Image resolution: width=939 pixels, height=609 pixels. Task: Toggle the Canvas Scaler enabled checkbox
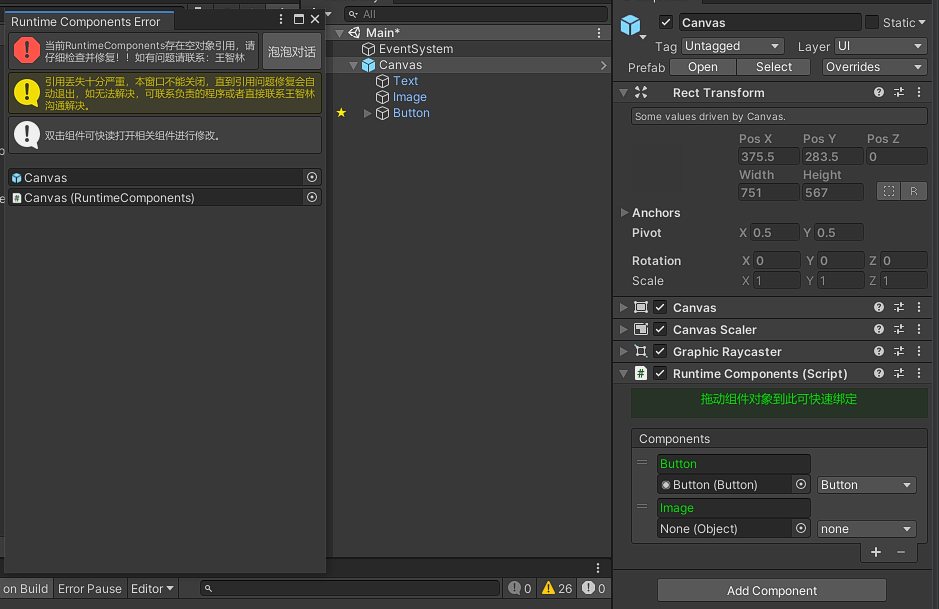click(660, 329)
